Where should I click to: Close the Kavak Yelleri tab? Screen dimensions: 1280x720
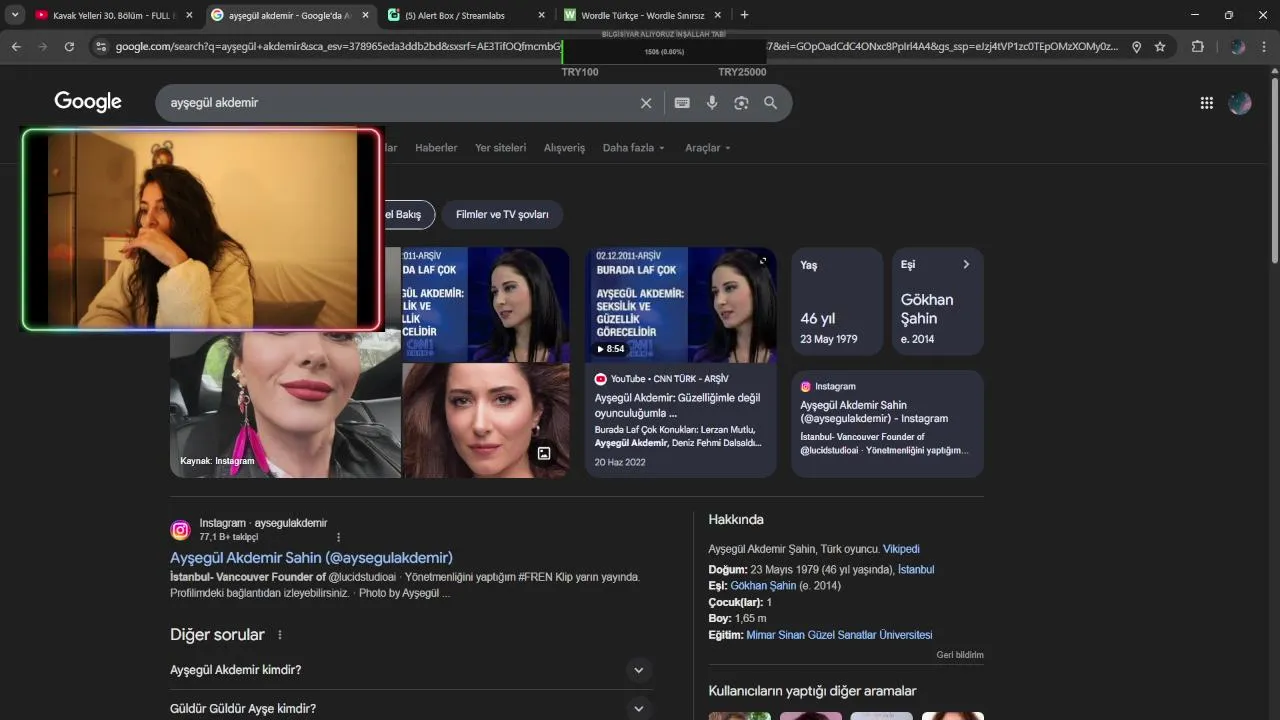point(188,15)
